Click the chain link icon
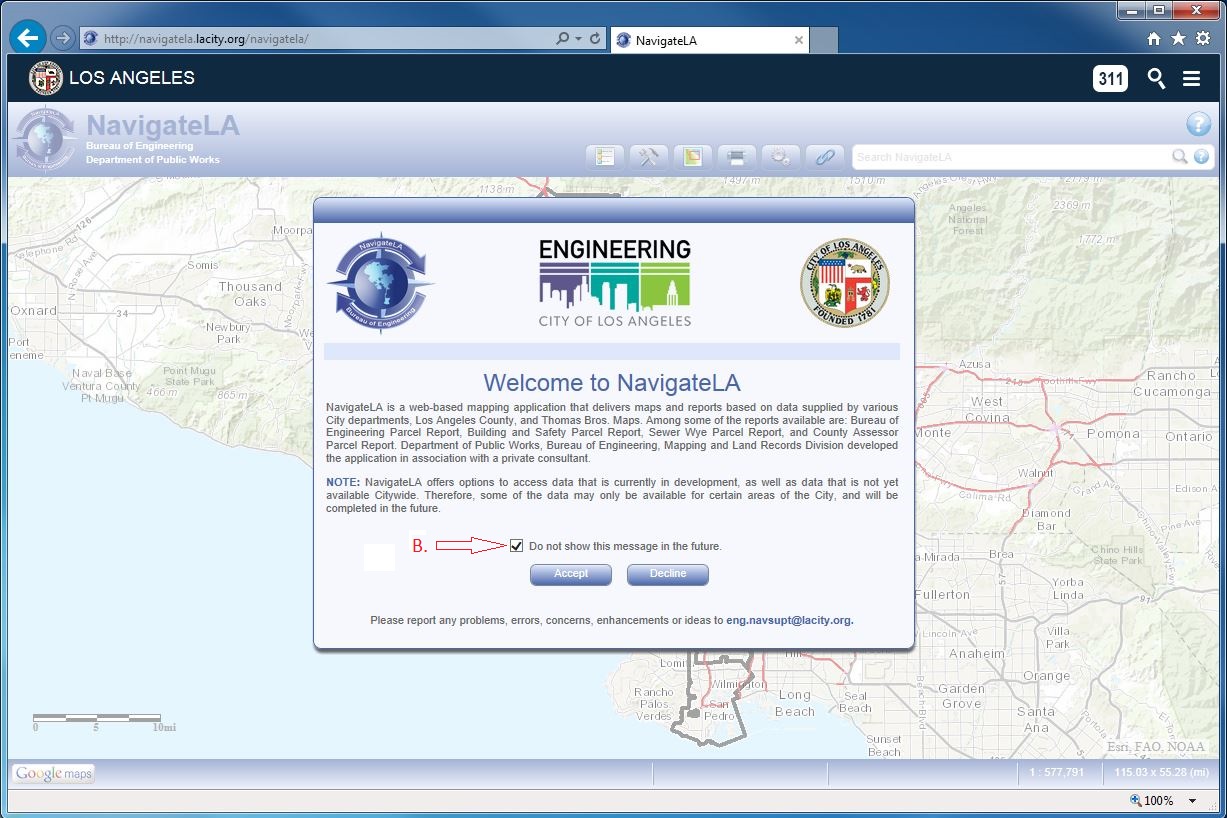 824,157
